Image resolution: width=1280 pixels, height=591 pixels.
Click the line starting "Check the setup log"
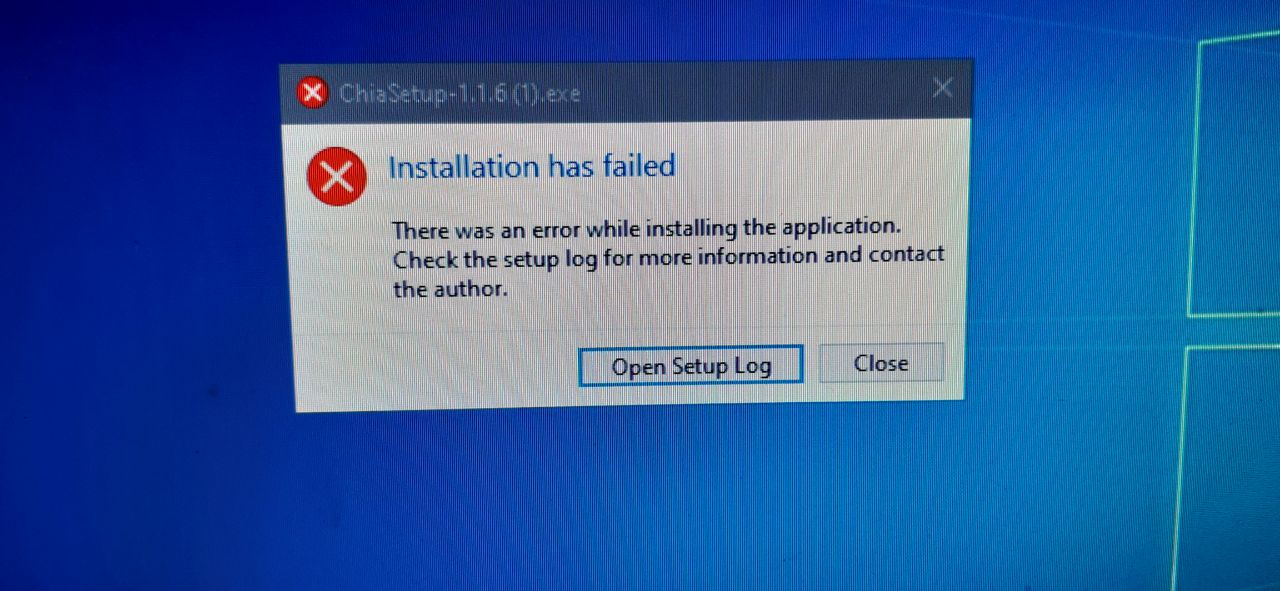click(668, 257)
